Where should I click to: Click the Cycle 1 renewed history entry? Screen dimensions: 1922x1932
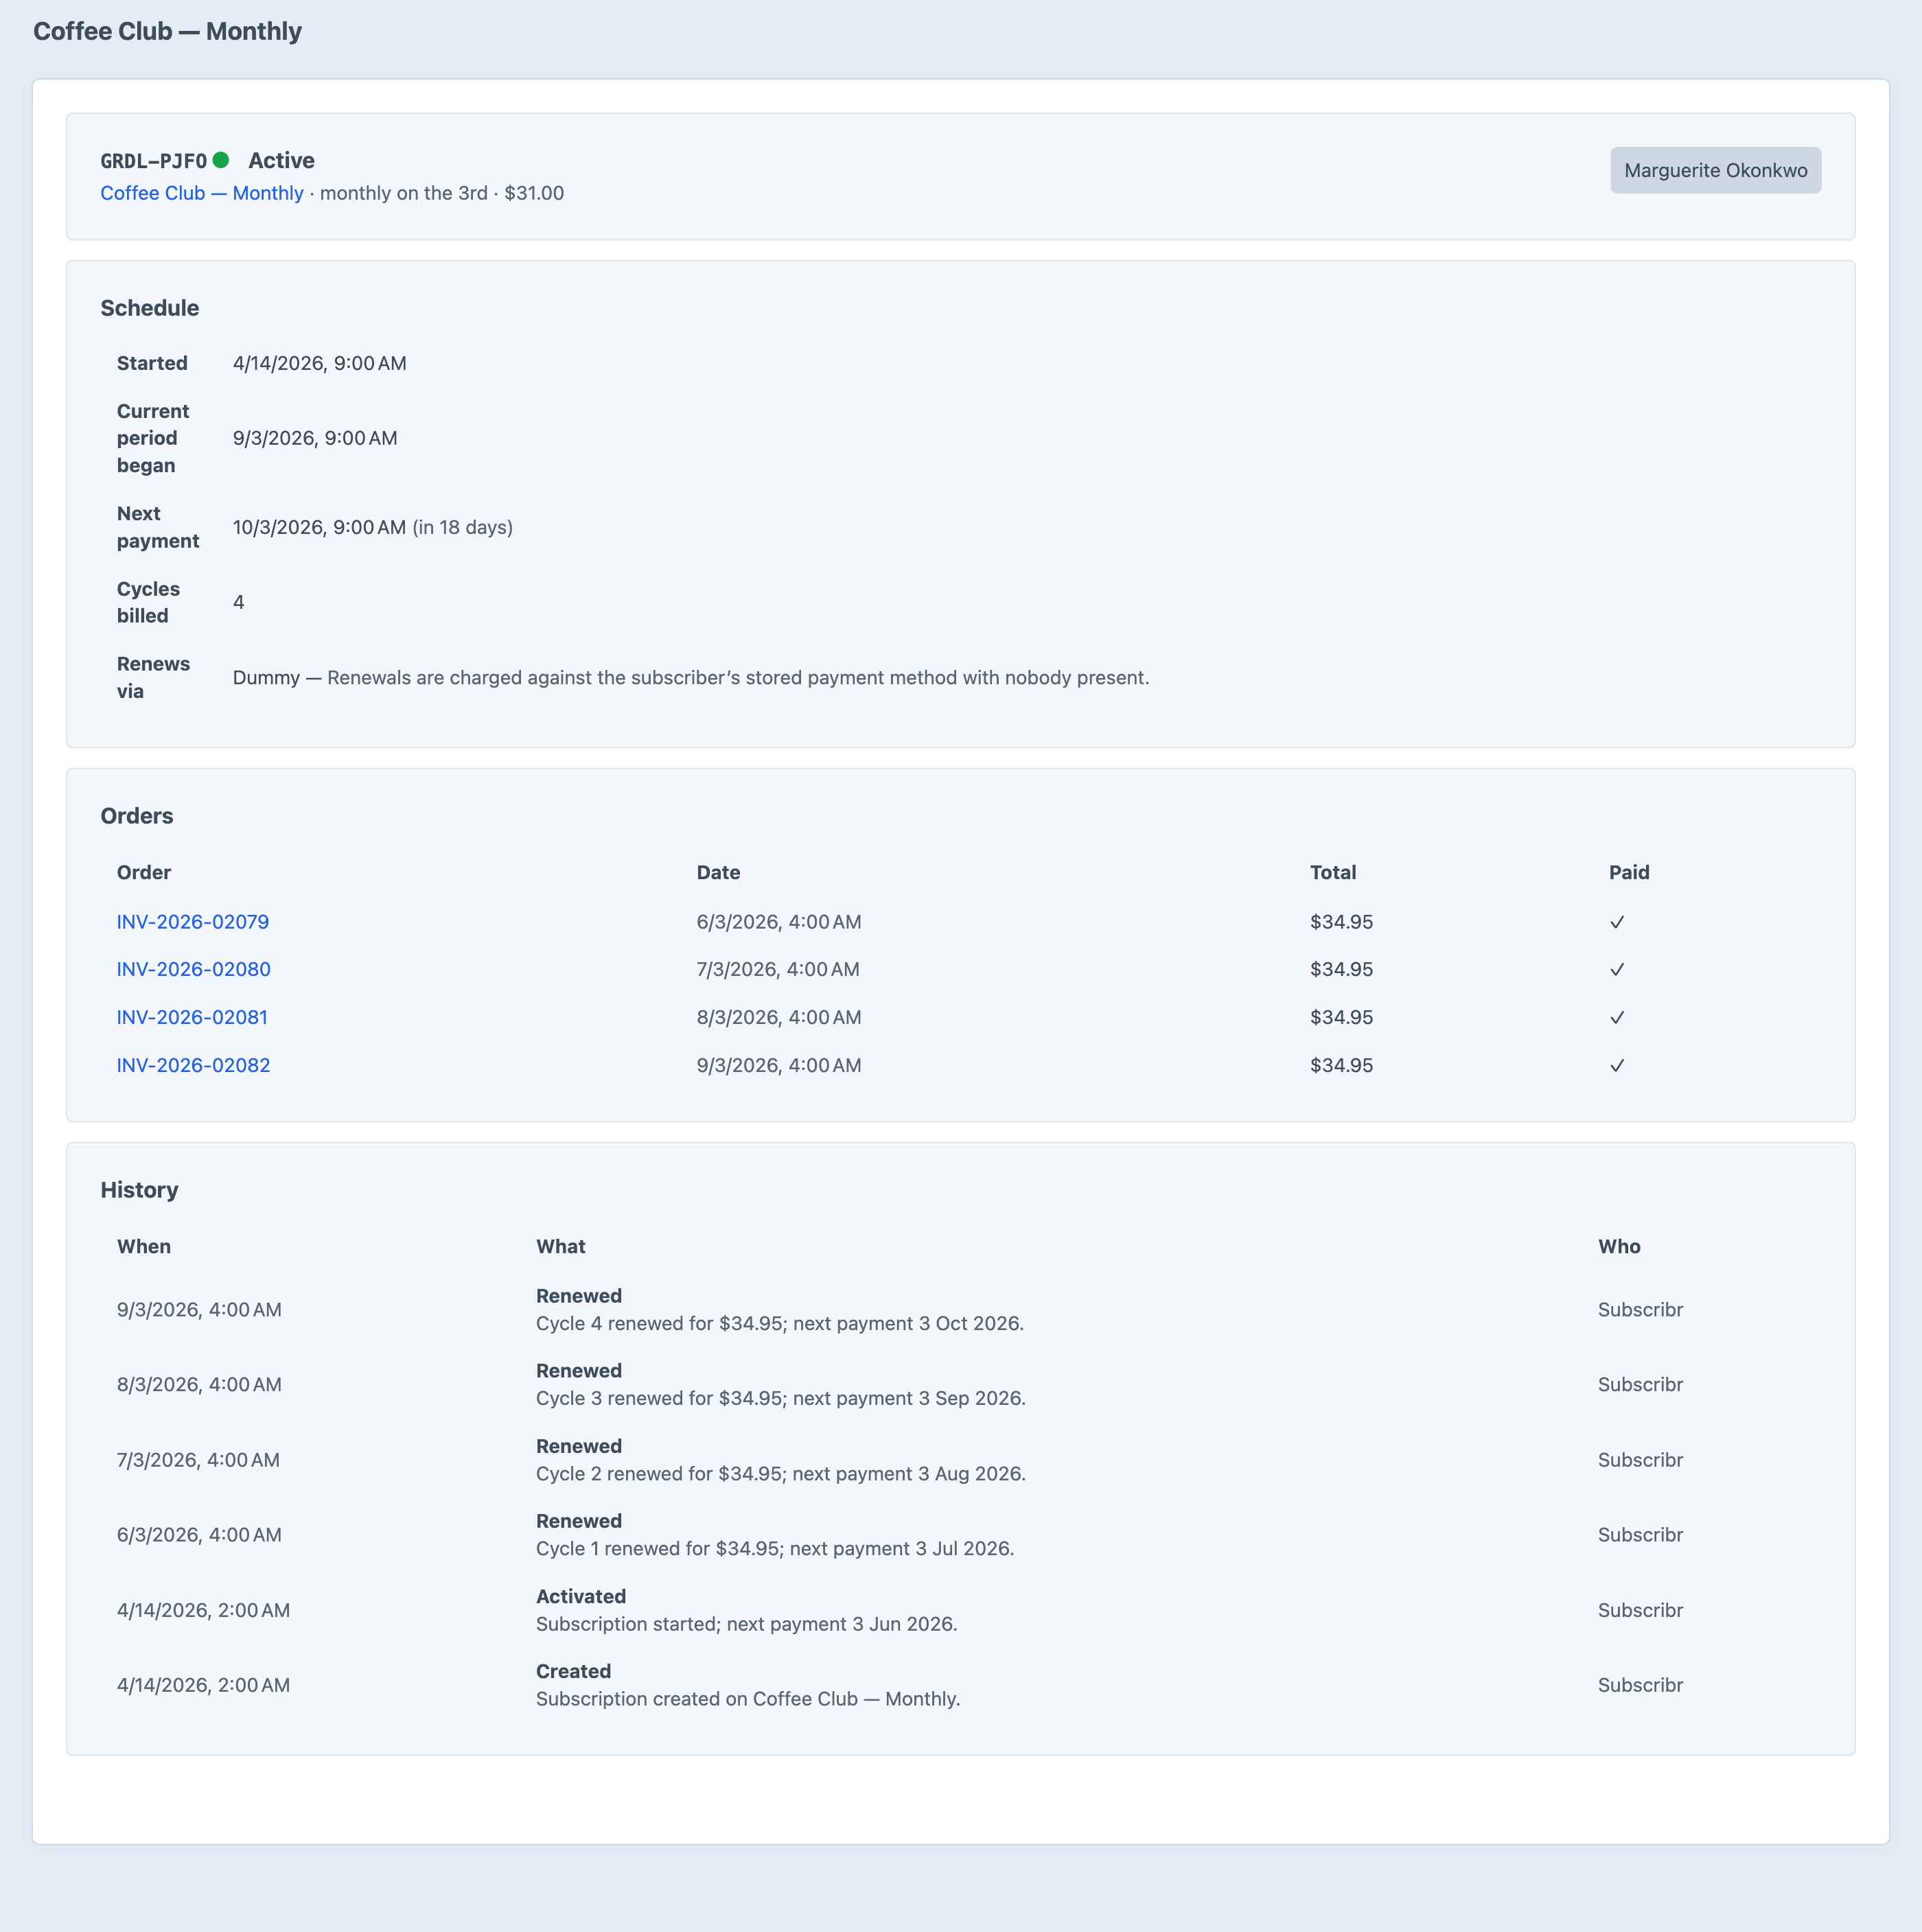pos(775,1535)
